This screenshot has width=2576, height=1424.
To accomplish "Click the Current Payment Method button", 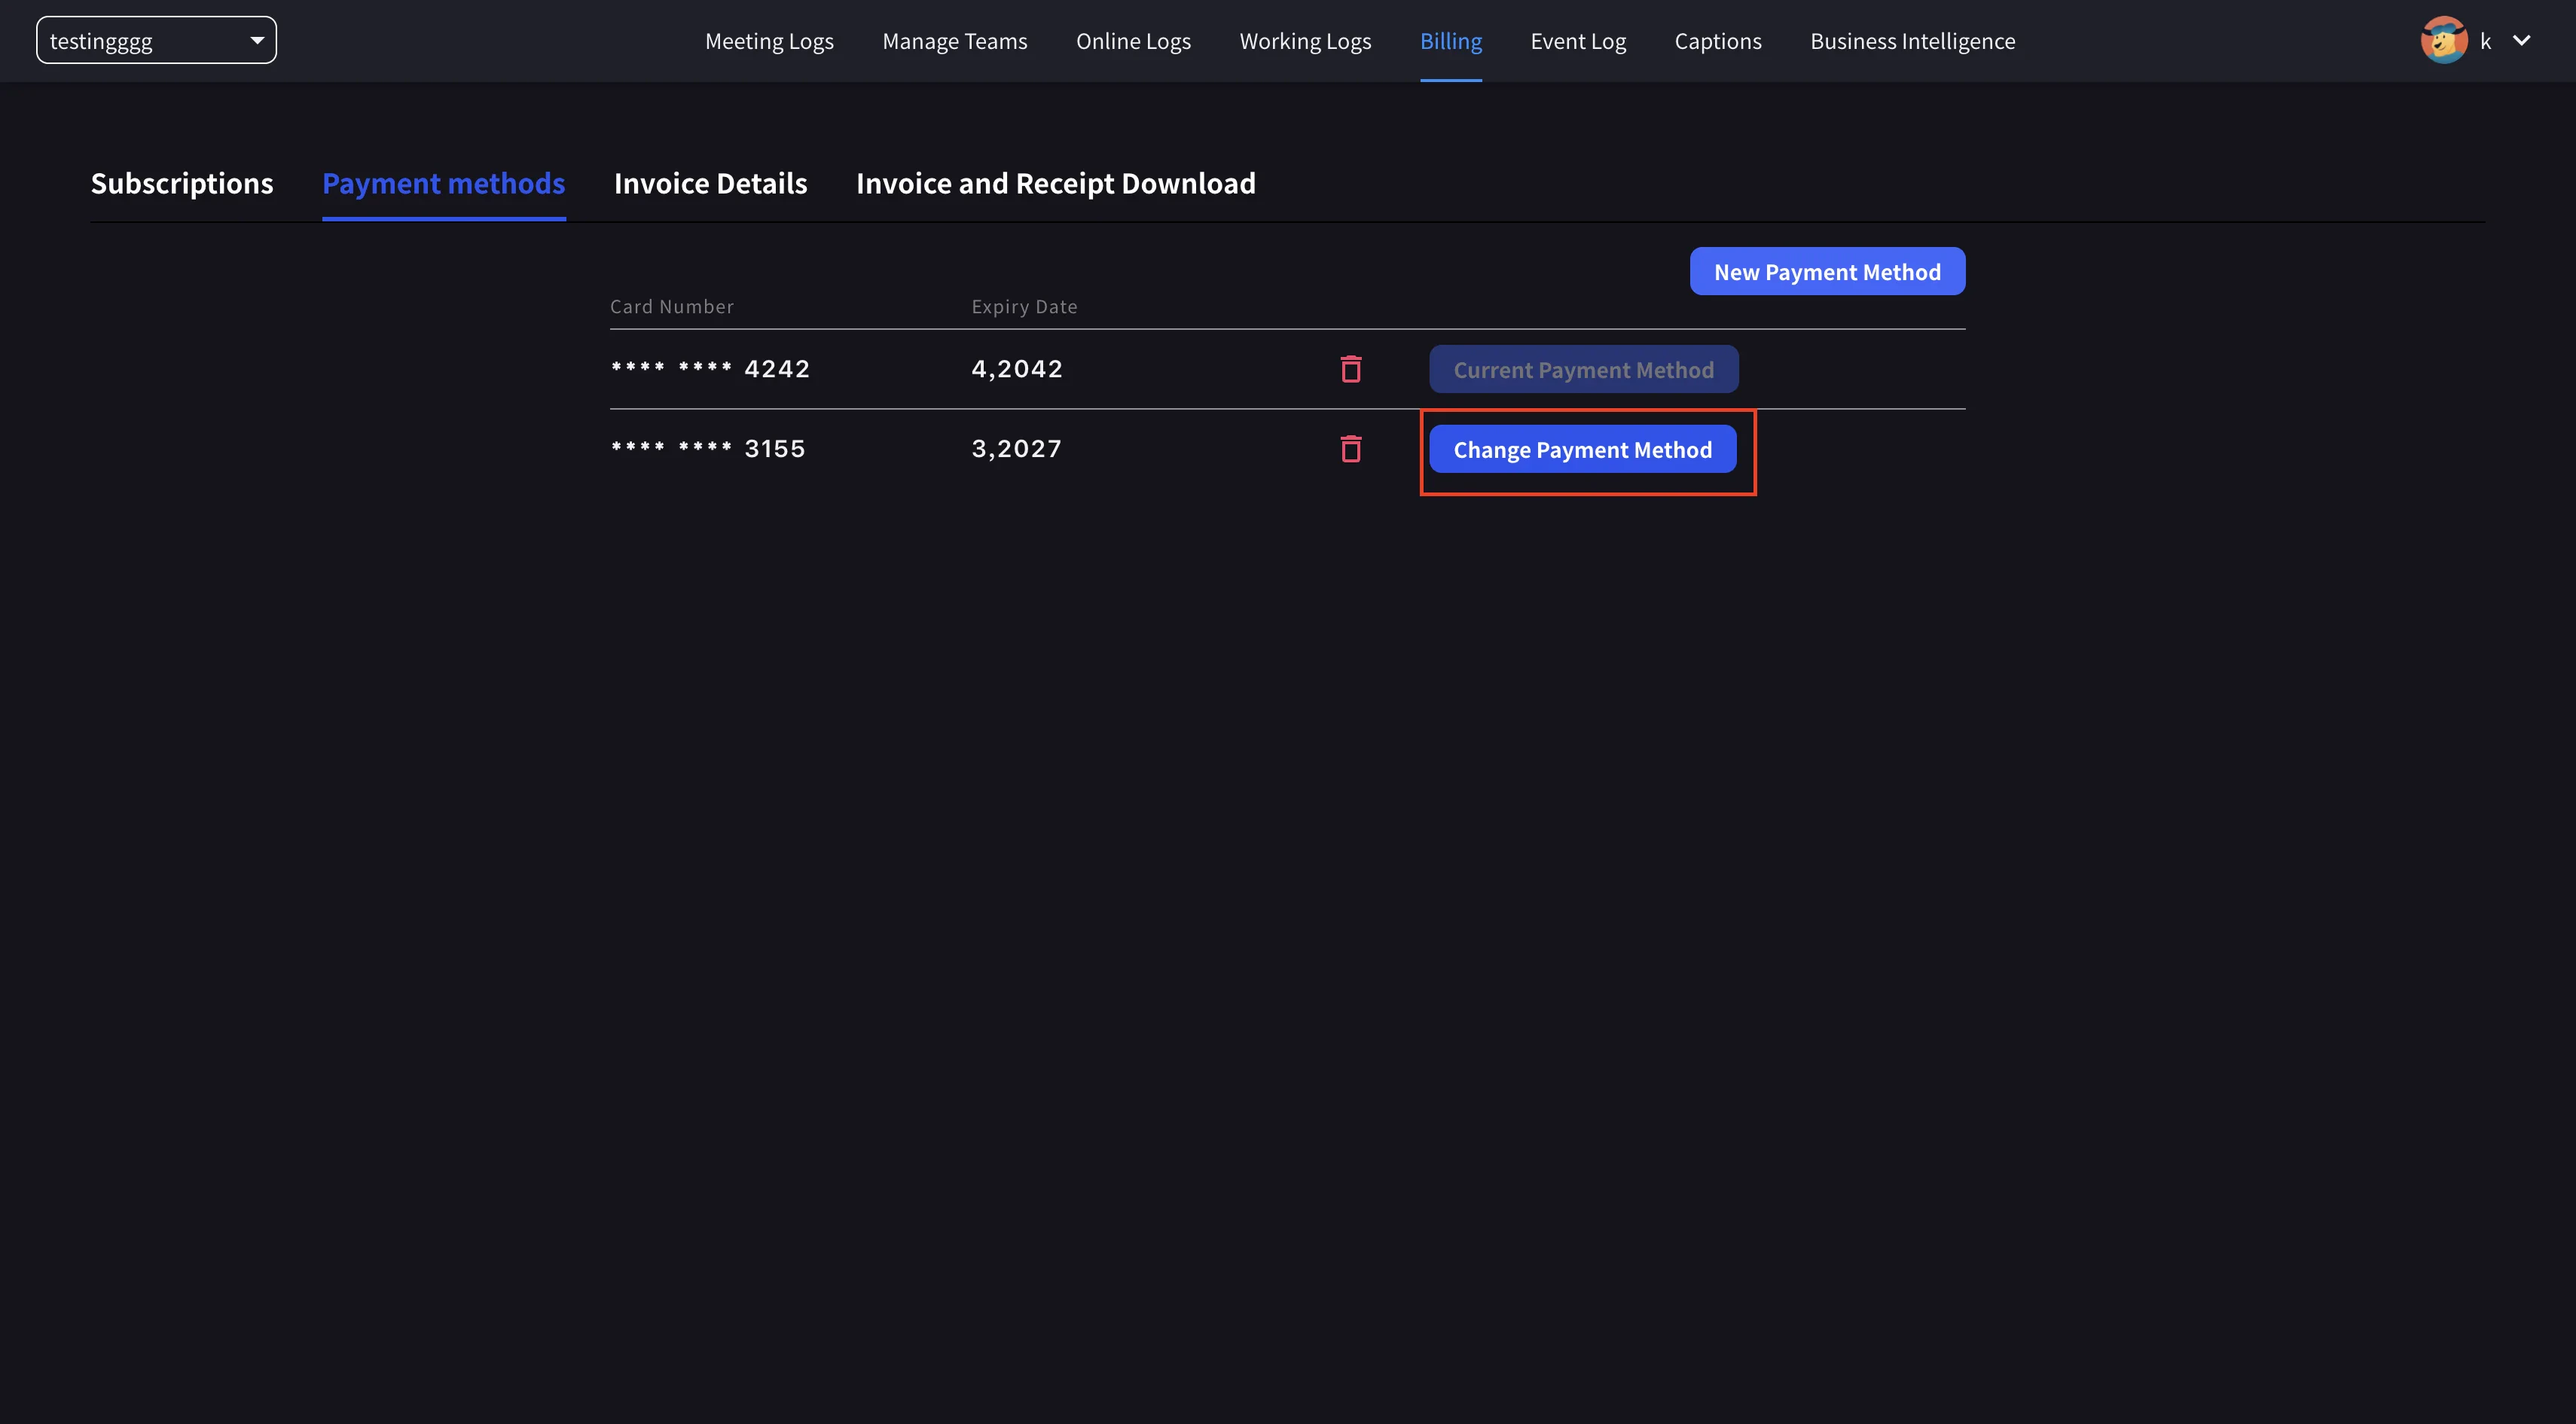I will [x=1583, y=369].
